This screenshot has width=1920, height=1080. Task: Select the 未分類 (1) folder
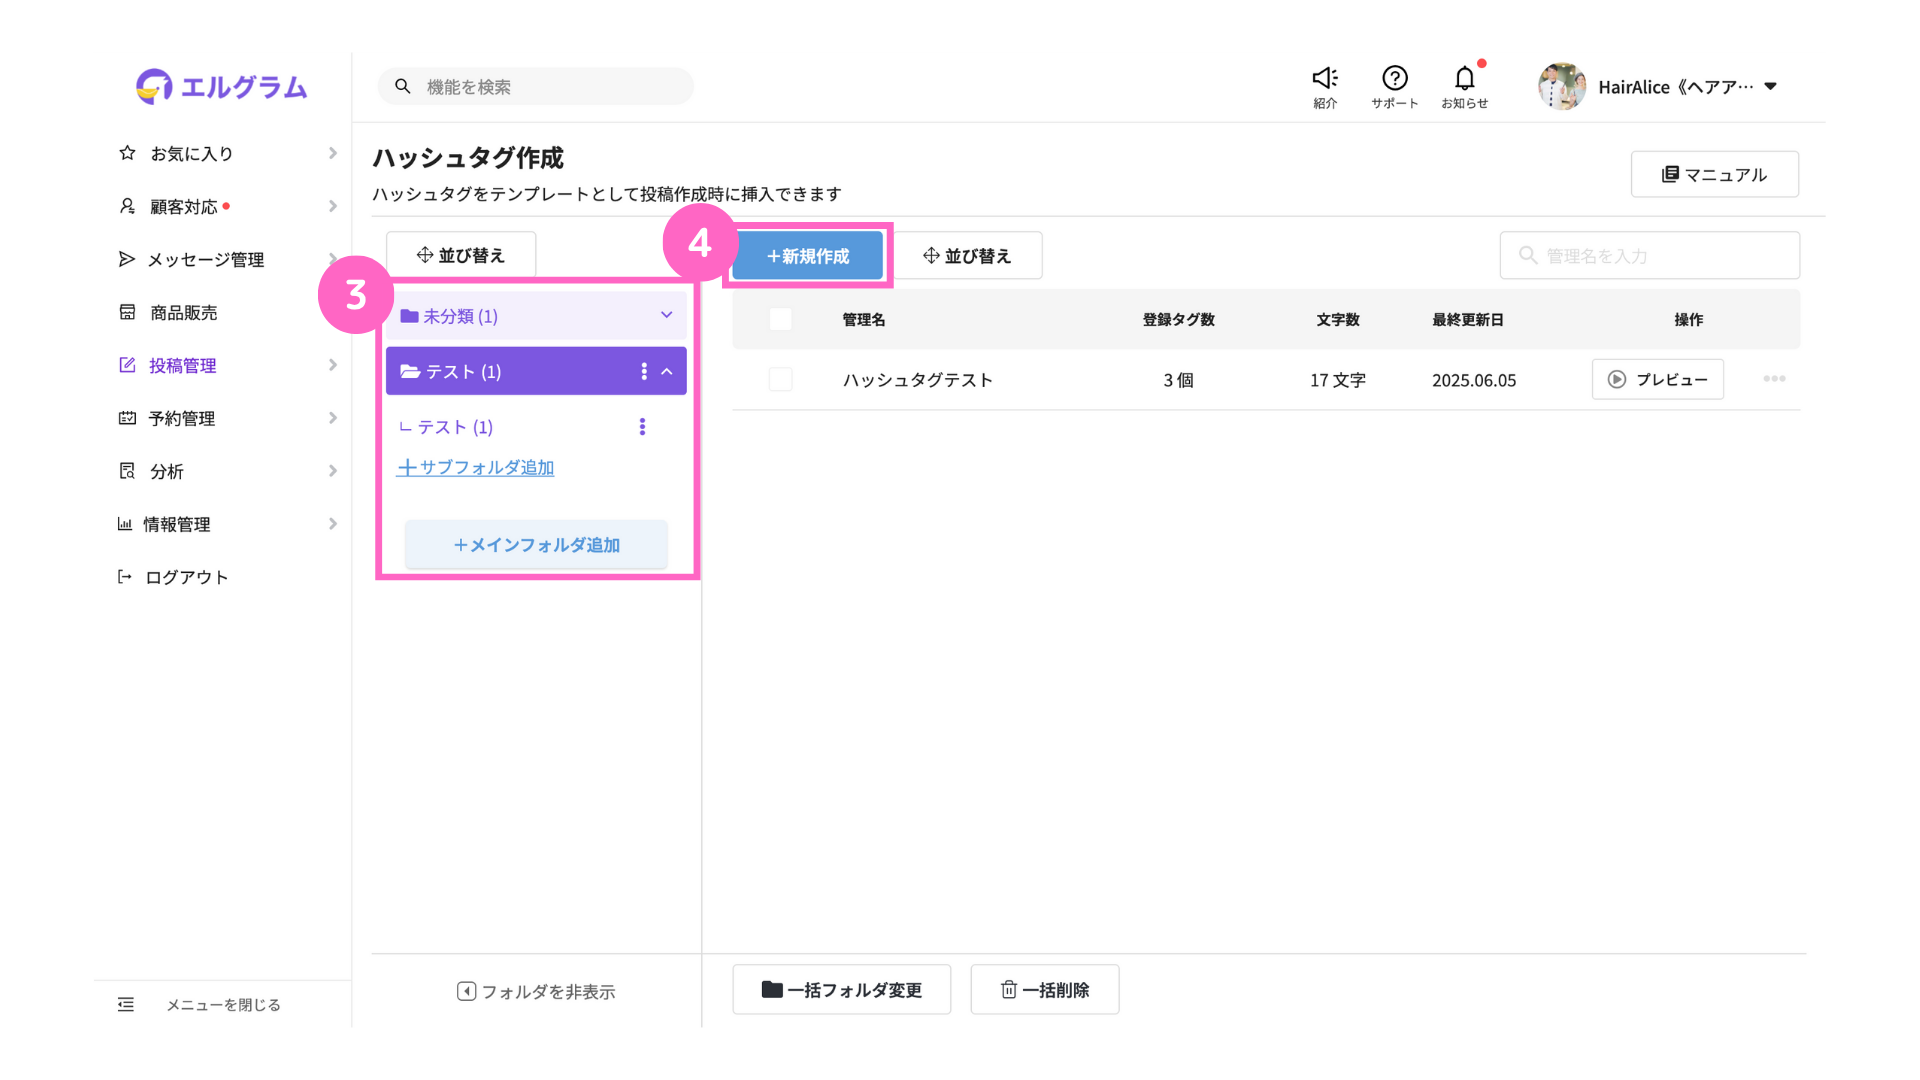click(x=536, y=315)
